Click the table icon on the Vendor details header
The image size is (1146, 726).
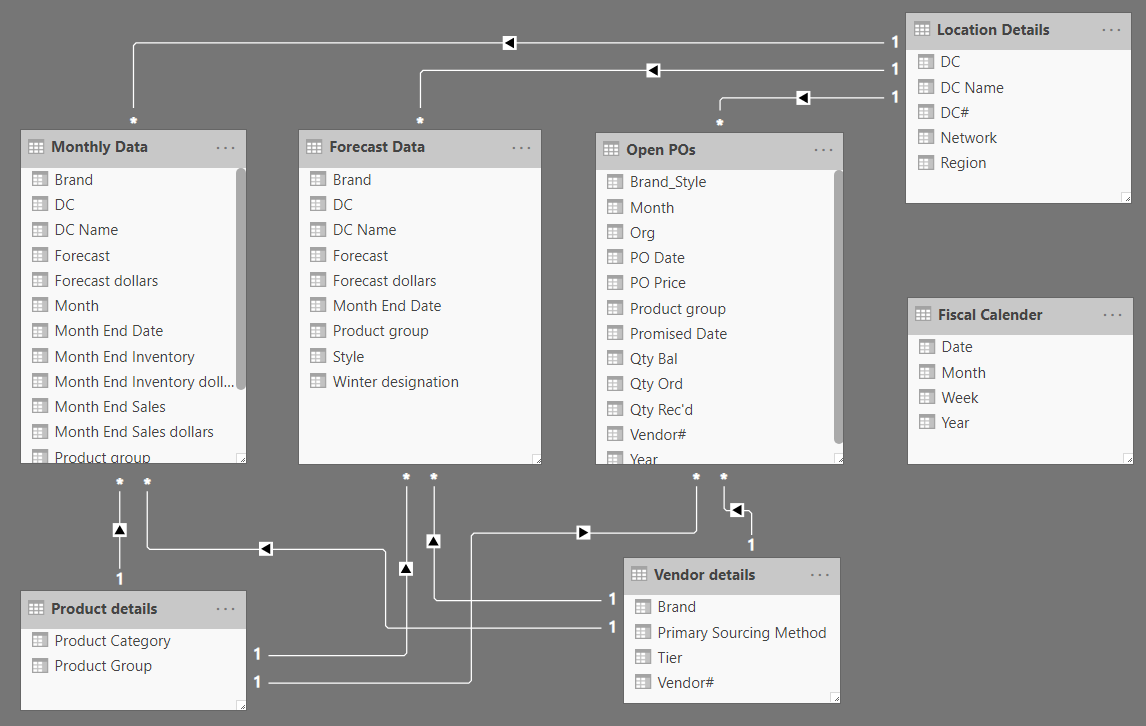point(638,575)
